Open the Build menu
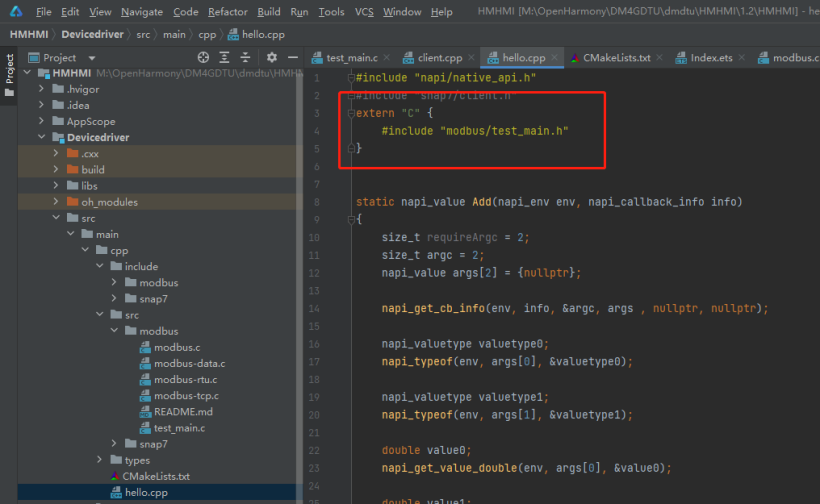 click(269, 12)
